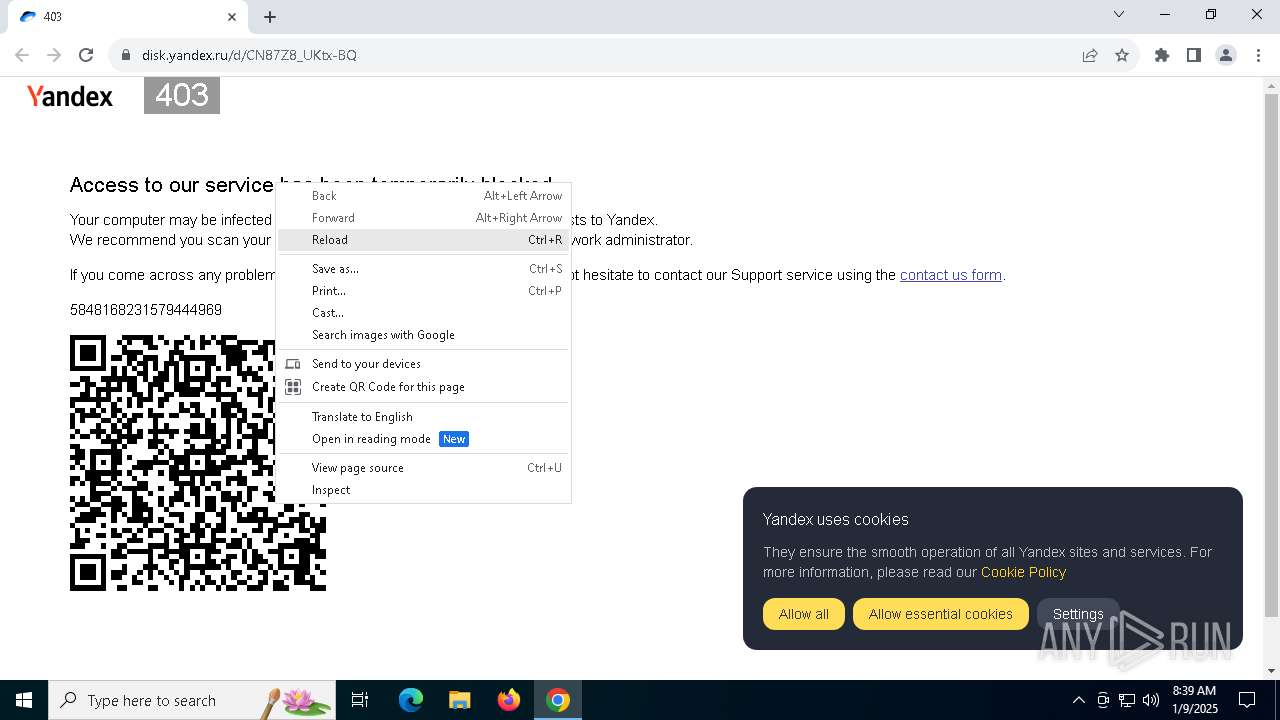Image resolution: width=1280 pixels, height=720 pixels.
Task: Click the browser forward arrow
Action: pyautogui.click(x=54, y=55)
